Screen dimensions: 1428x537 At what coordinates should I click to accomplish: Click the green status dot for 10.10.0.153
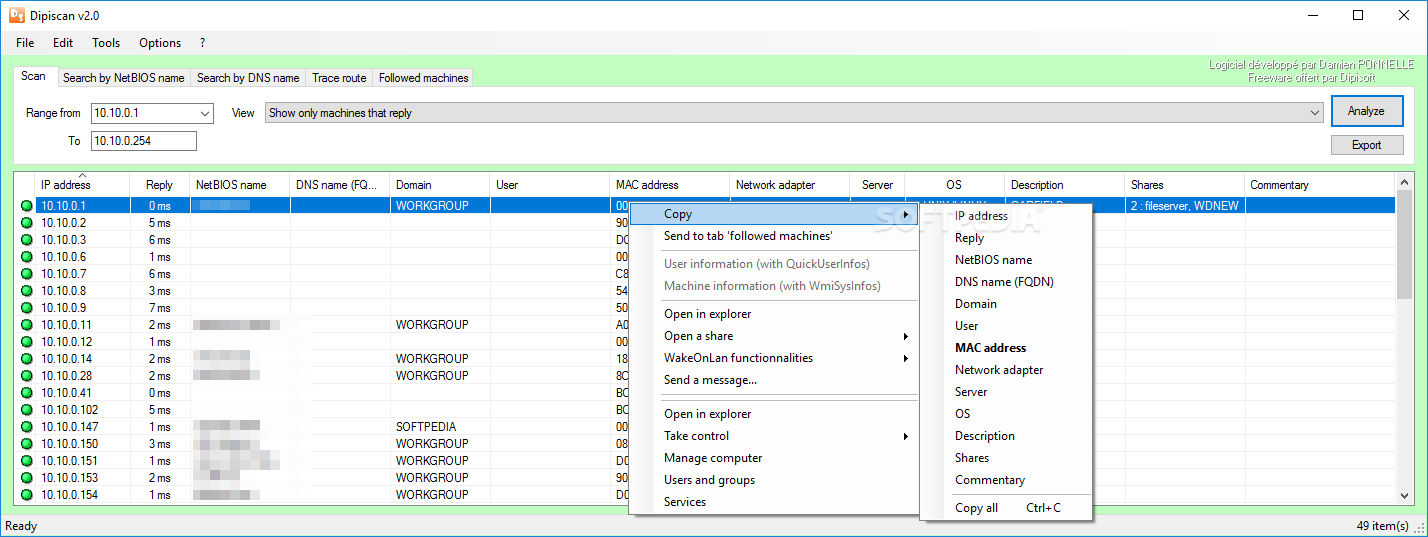[26, 478]
